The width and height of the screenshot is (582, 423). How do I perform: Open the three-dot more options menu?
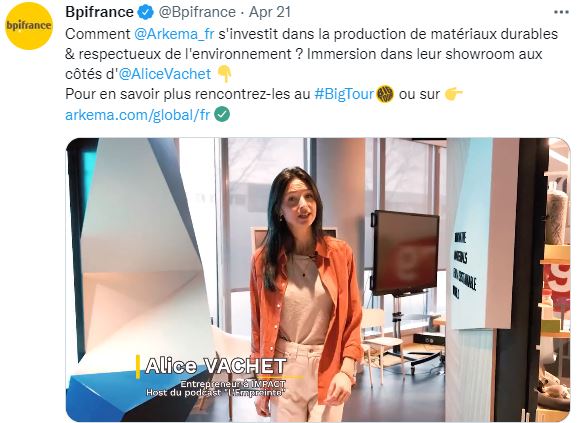coord(561,12)
